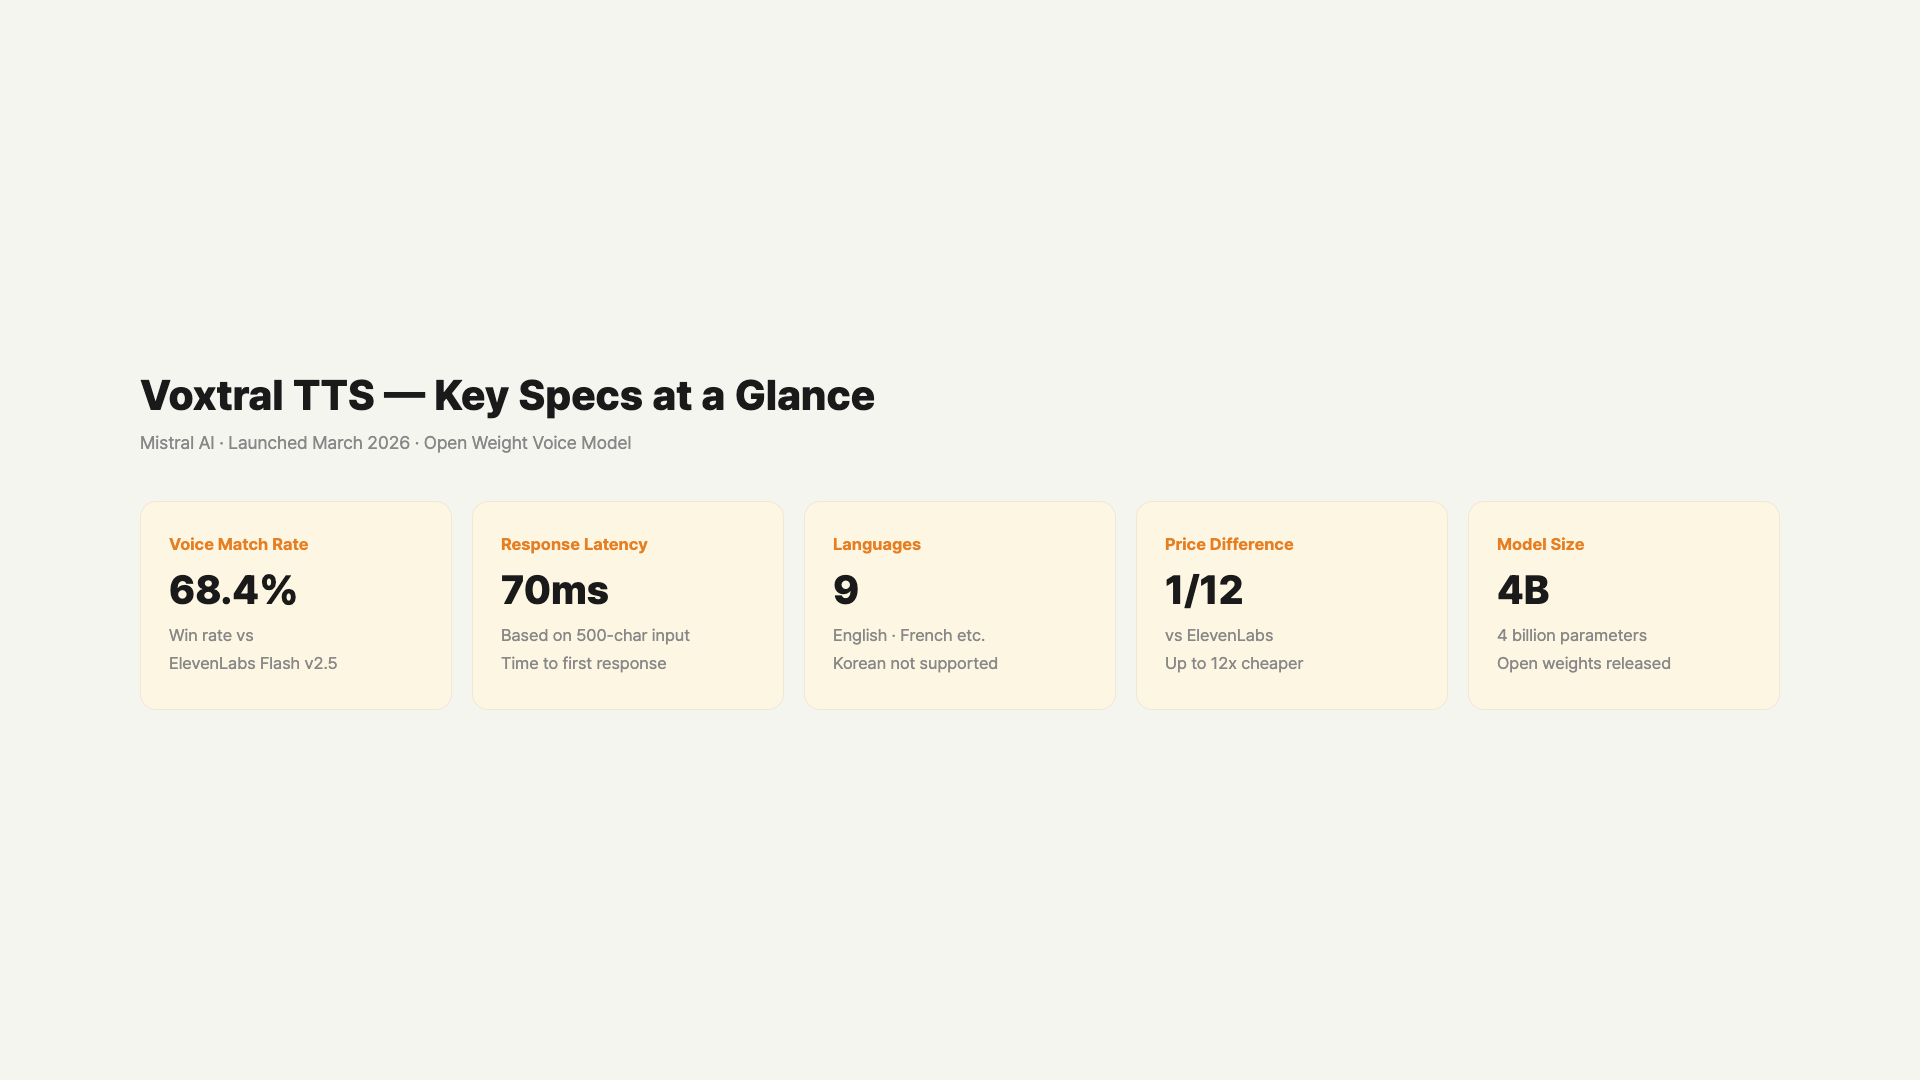The image size is (1920, 1080).
Task: Click the Voxtral TTS main title
Action: (x=507, y=396)
